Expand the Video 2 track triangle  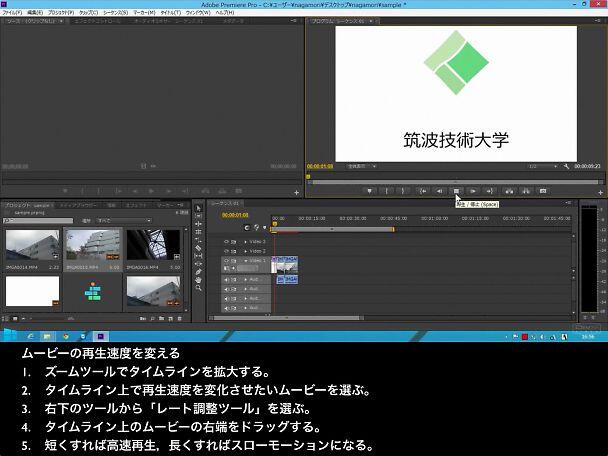click(245, 251)
